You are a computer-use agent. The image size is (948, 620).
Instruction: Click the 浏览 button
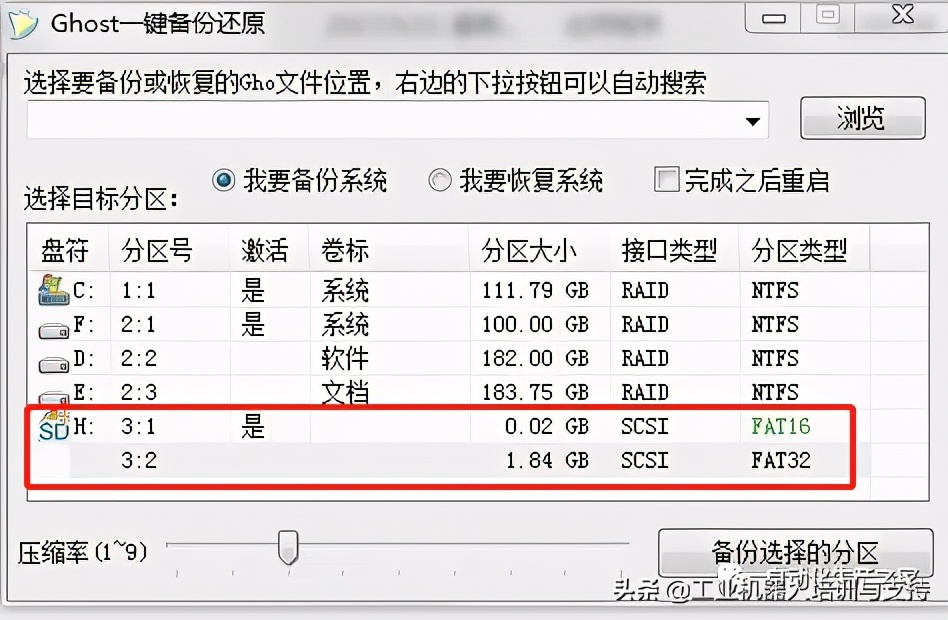tap(861, 118)
